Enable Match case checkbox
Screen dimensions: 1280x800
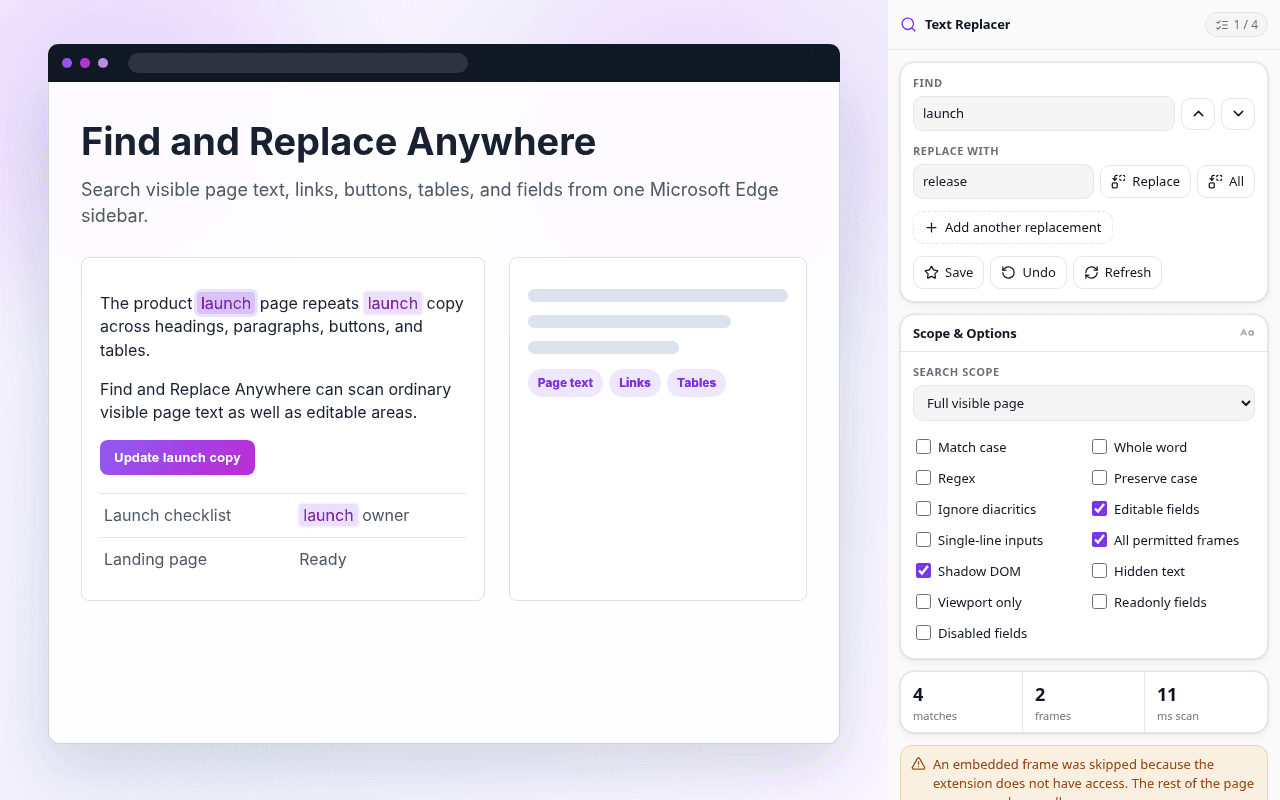pos(923,447)
